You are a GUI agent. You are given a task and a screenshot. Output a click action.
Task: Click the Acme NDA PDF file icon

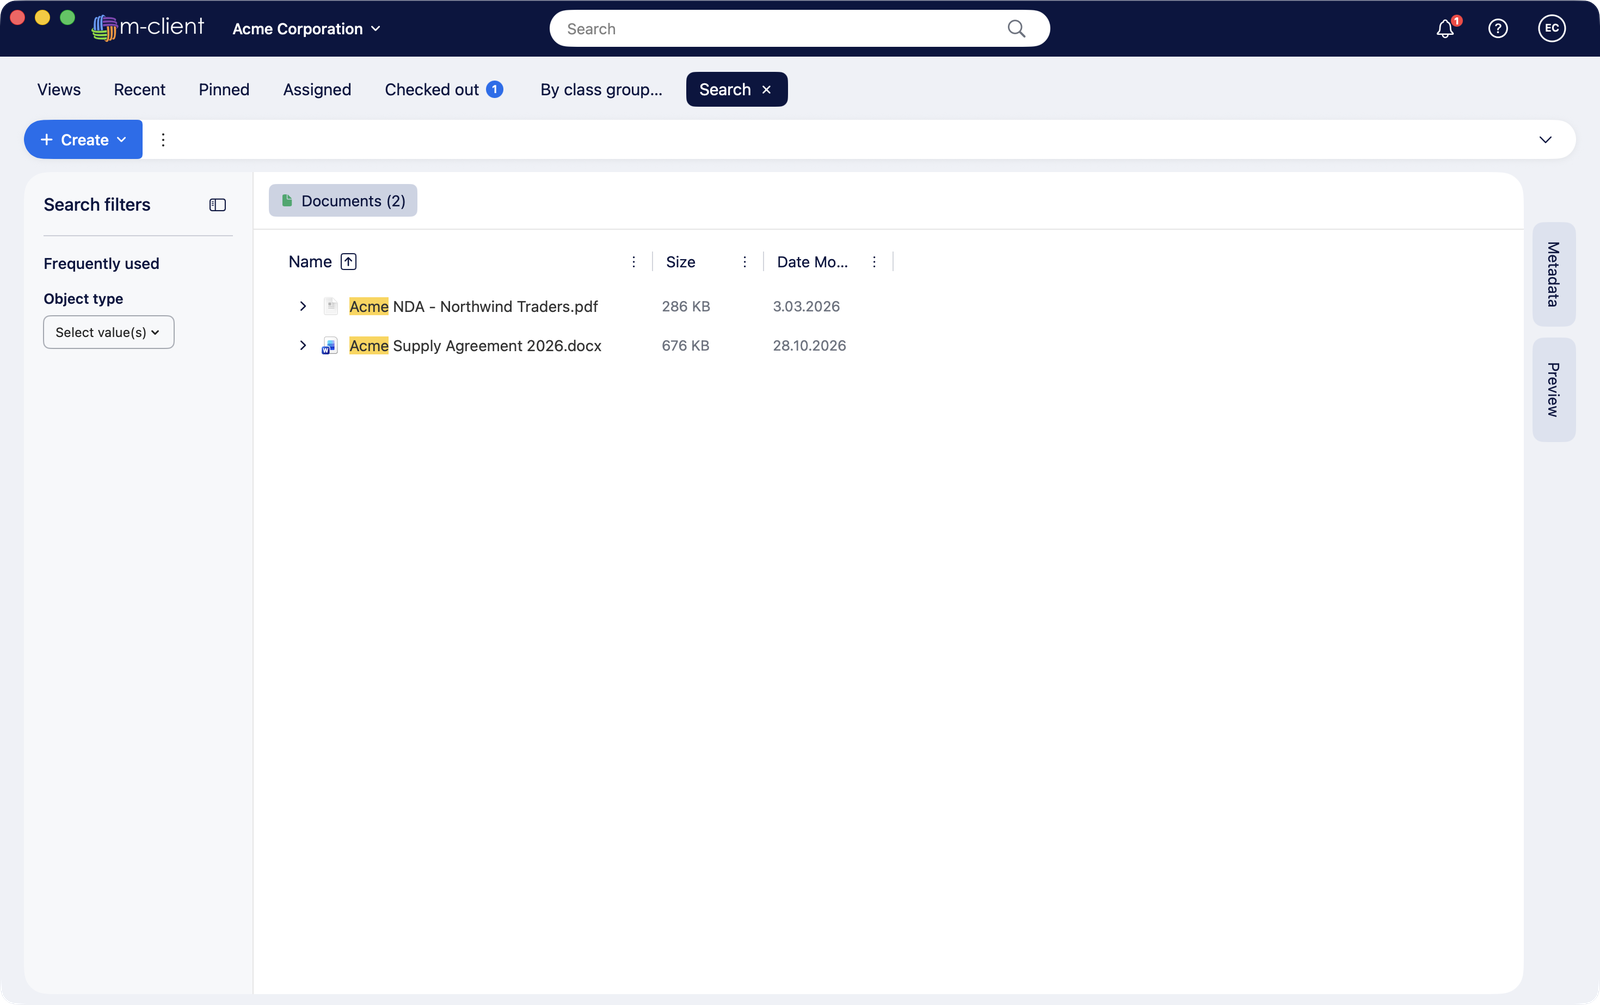point(330,306)
